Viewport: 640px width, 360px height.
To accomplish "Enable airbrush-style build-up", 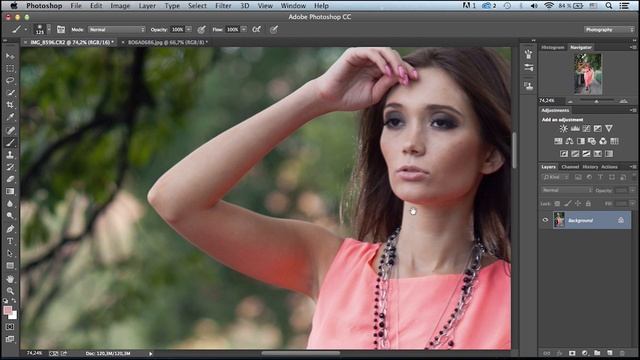I will pos(256,29).
